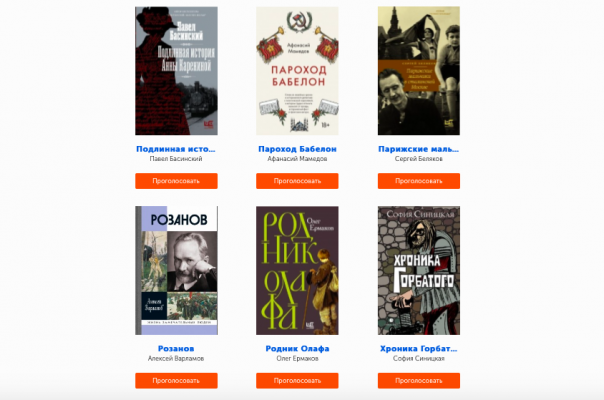Viewport: 604px width, 400px height.
Task: Open the Розанов book cover image
Action: tap(176, 270)
